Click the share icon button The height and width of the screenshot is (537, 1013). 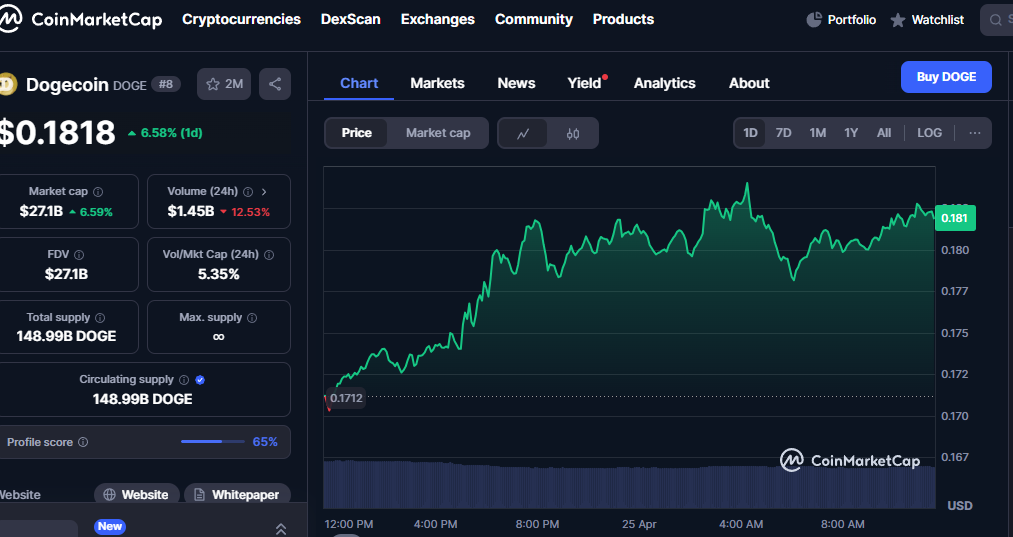tap(275, 84)
